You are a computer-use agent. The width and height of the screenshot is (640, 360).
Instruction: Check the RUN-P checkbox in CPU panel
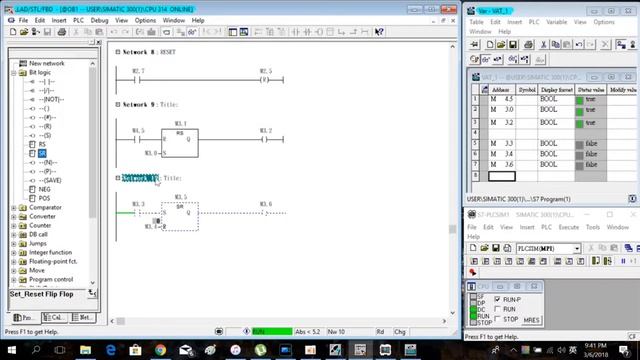(497, 299)
